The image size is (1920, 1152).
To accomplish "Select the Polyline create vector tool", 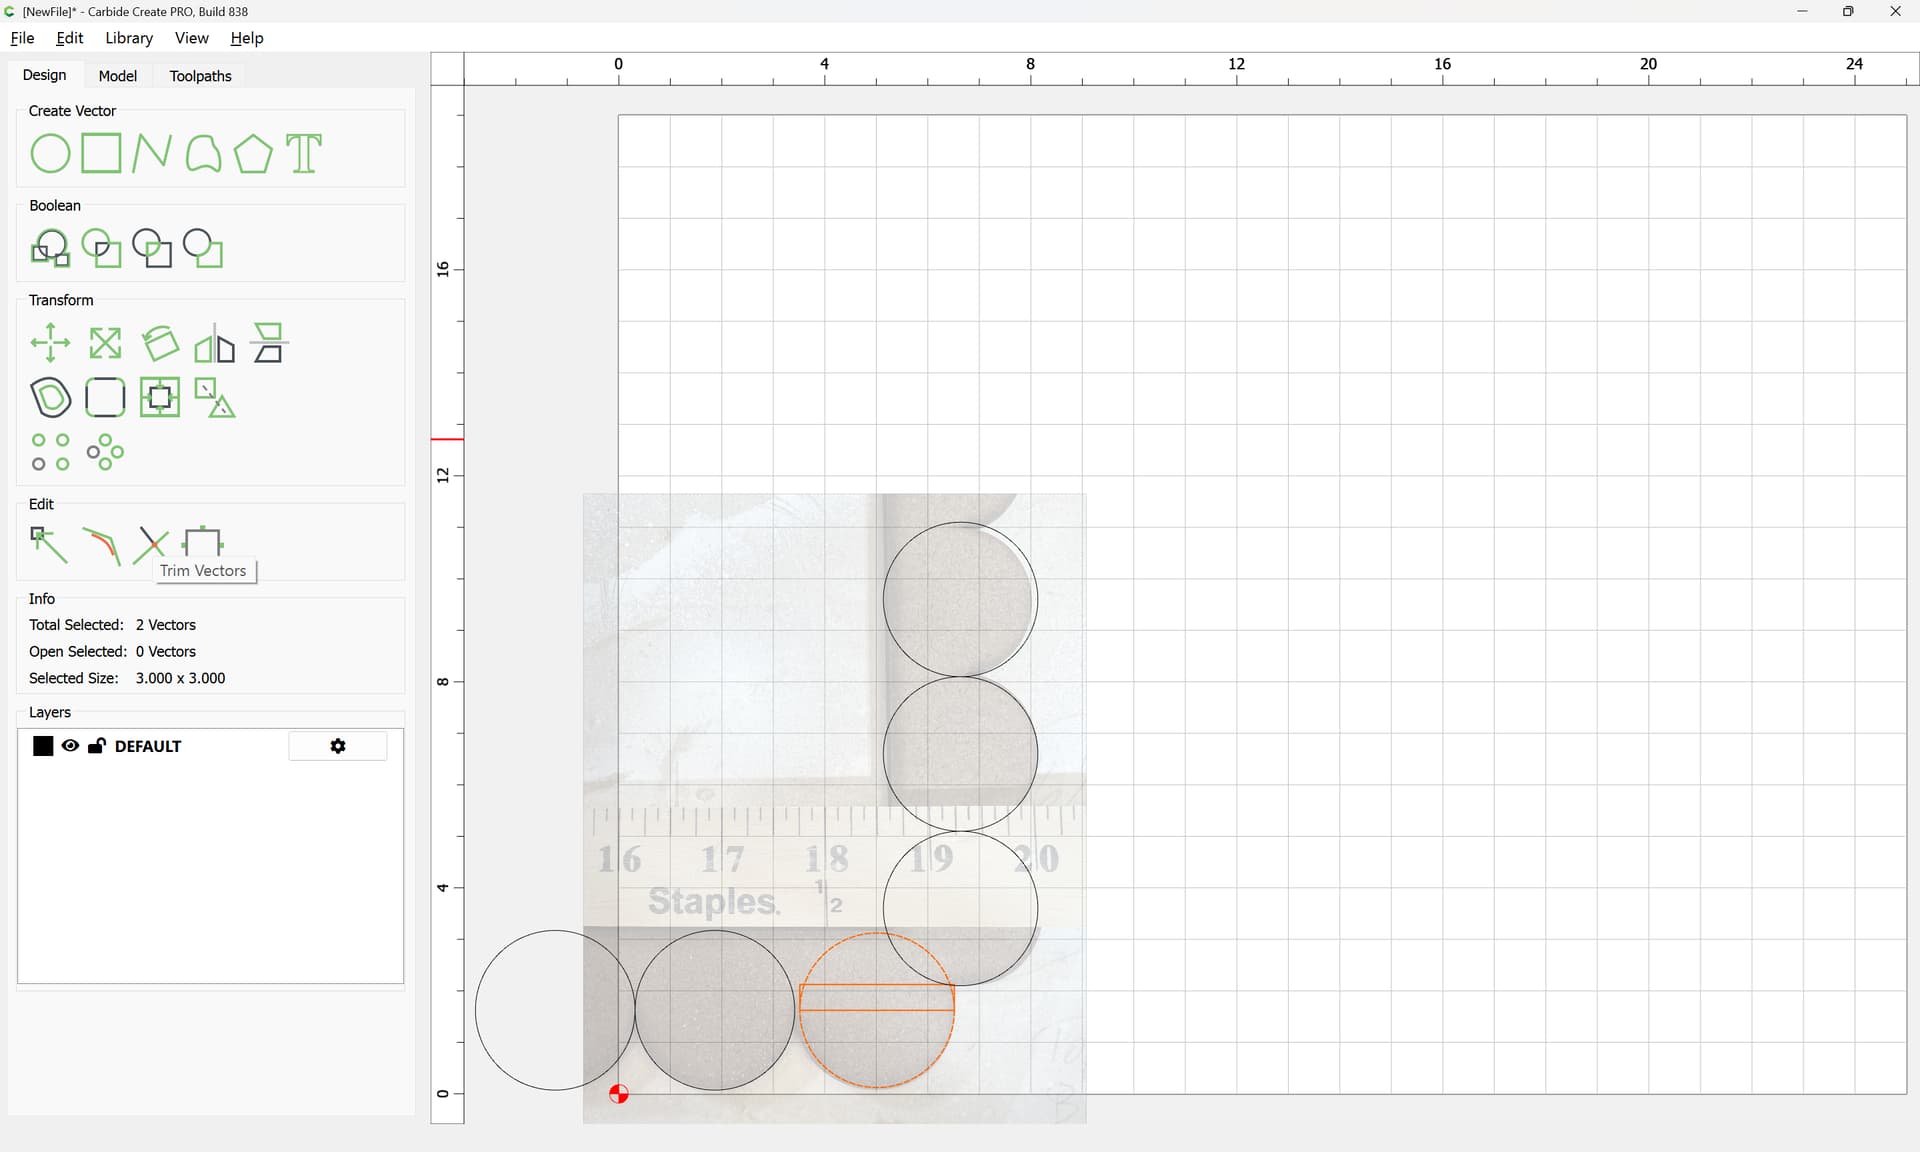I will pyautogui.click(x=152, y=154).
